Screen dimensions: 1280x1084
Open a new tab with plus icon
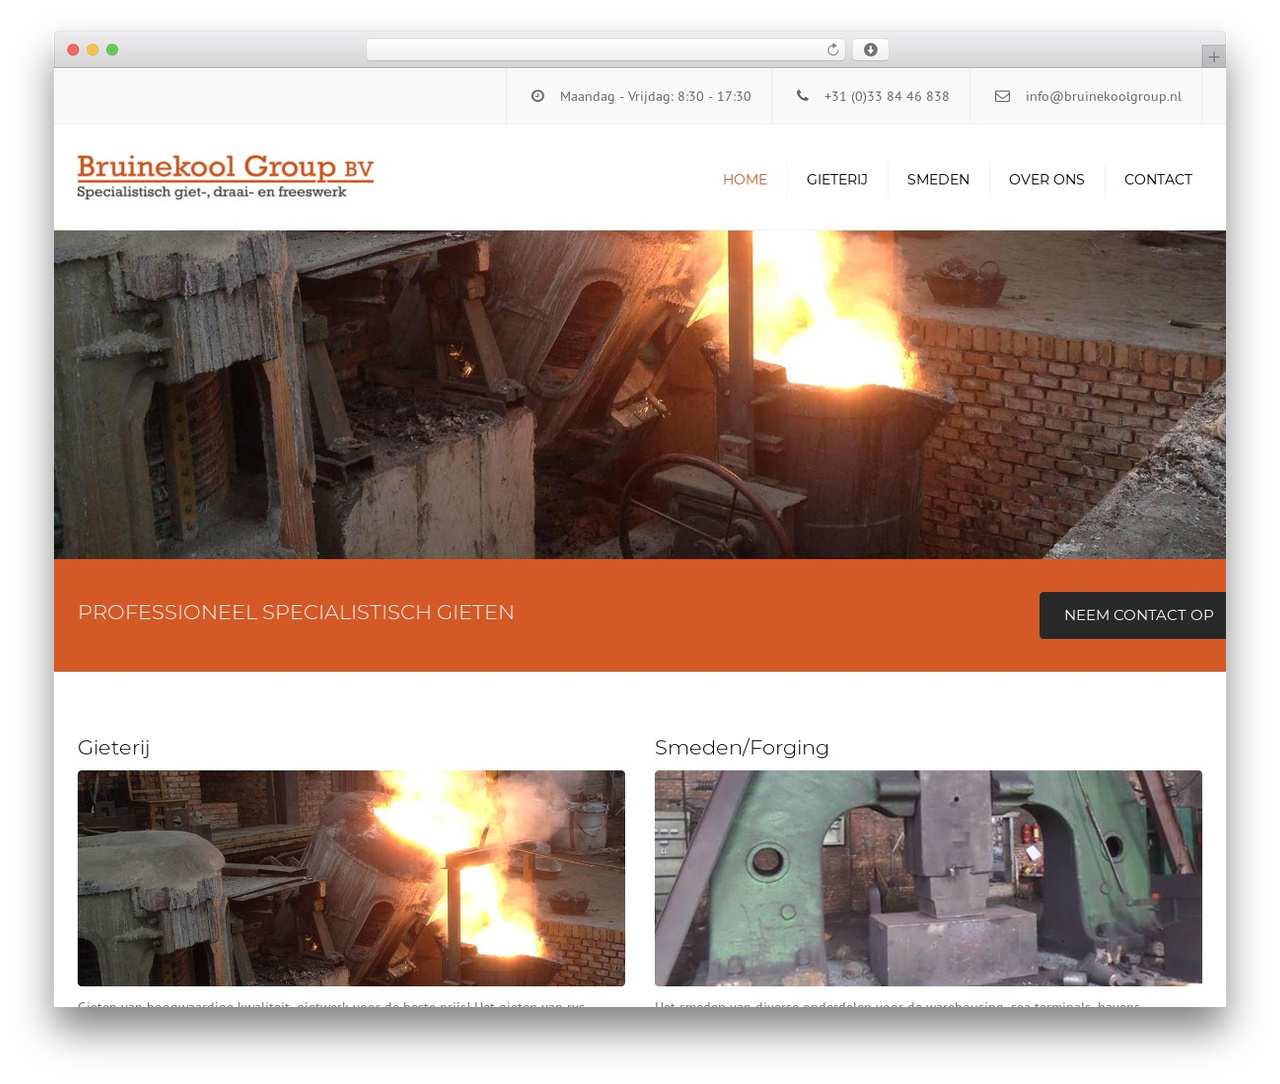pyautogui.click(x=1213, y=57)
